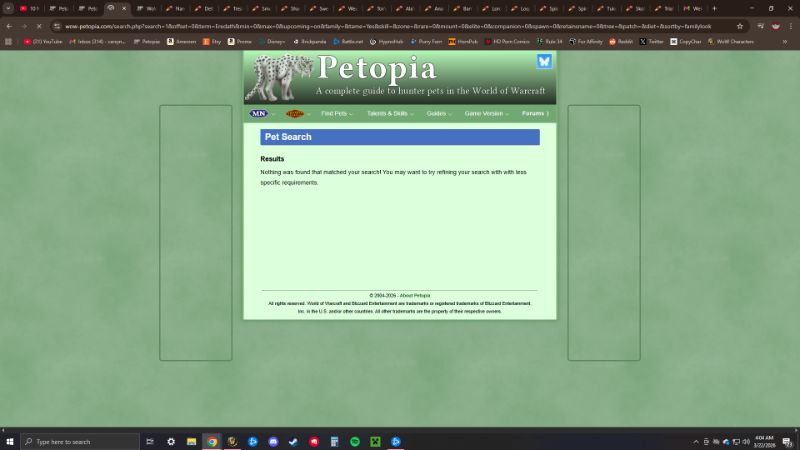Open the Calculator icon on taskbar
This screenshot has height=450, width=800.
click(334, 442)
